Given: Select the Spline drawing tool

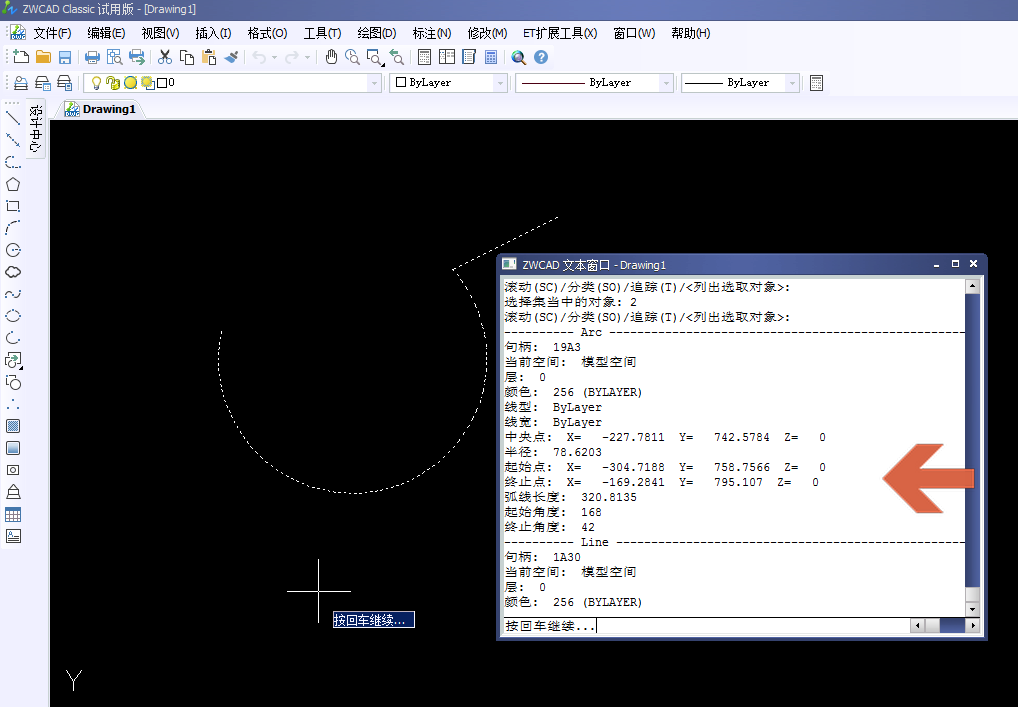Looking at the screenshot, I should 13,292.
